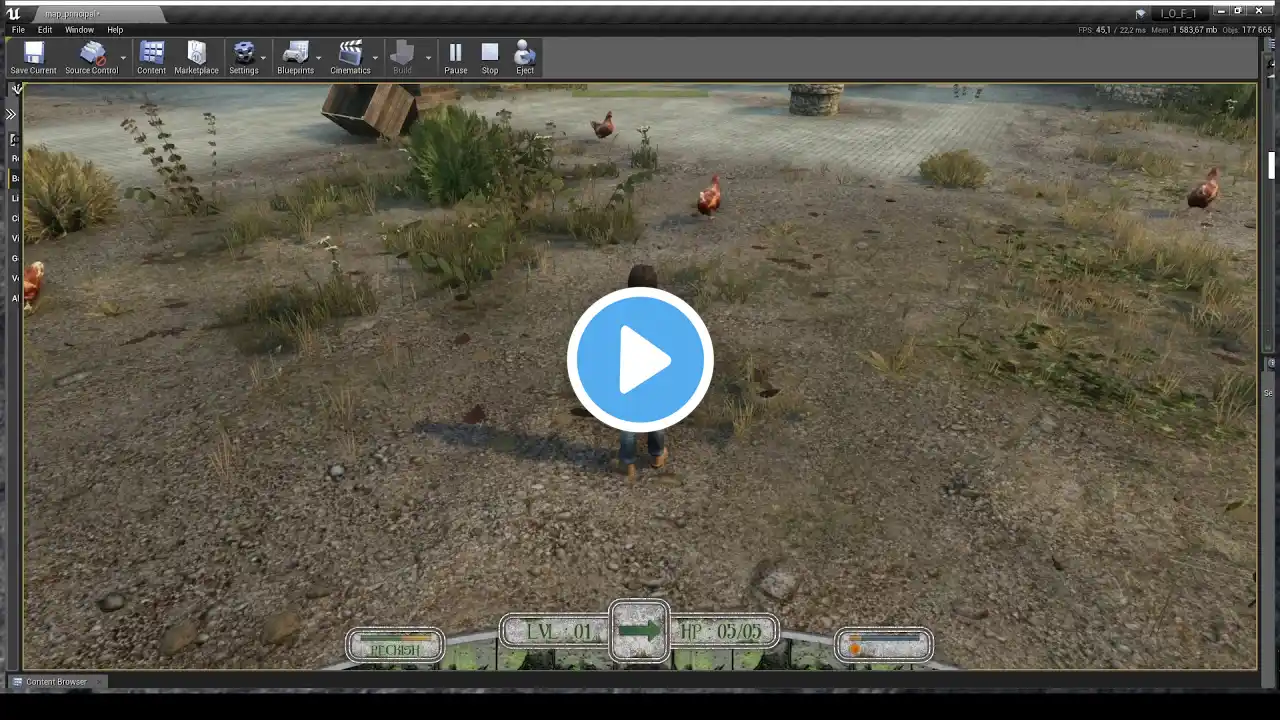Click the Objs count readout
The width and height of the screenshot is (1280, 720).
click(x=1247, y=30)
